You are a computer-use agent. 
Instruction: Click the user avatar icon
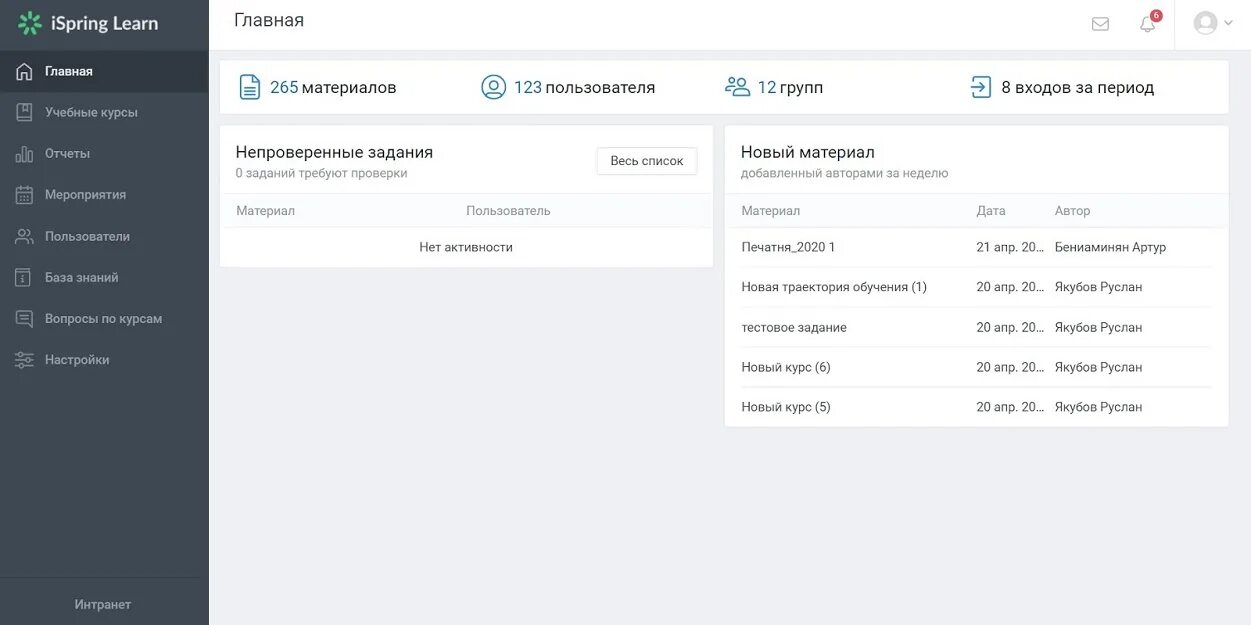pos(1206,23)
